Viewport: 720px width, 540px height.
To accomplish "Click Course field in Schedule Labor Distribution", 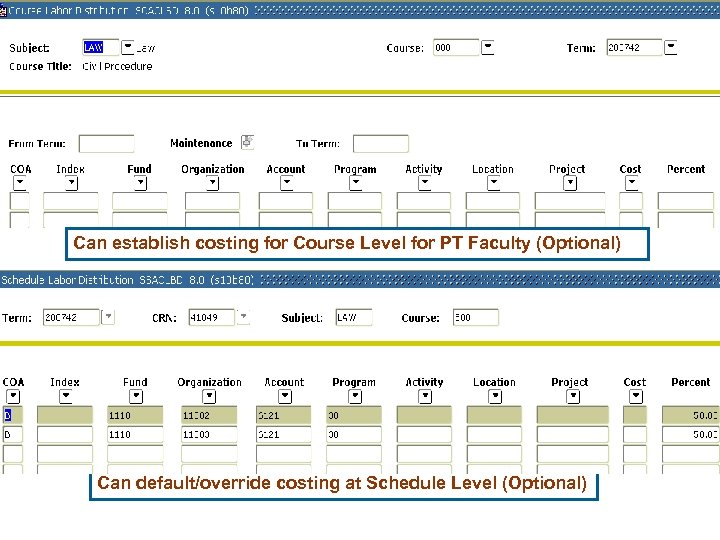I will point(476,317).
